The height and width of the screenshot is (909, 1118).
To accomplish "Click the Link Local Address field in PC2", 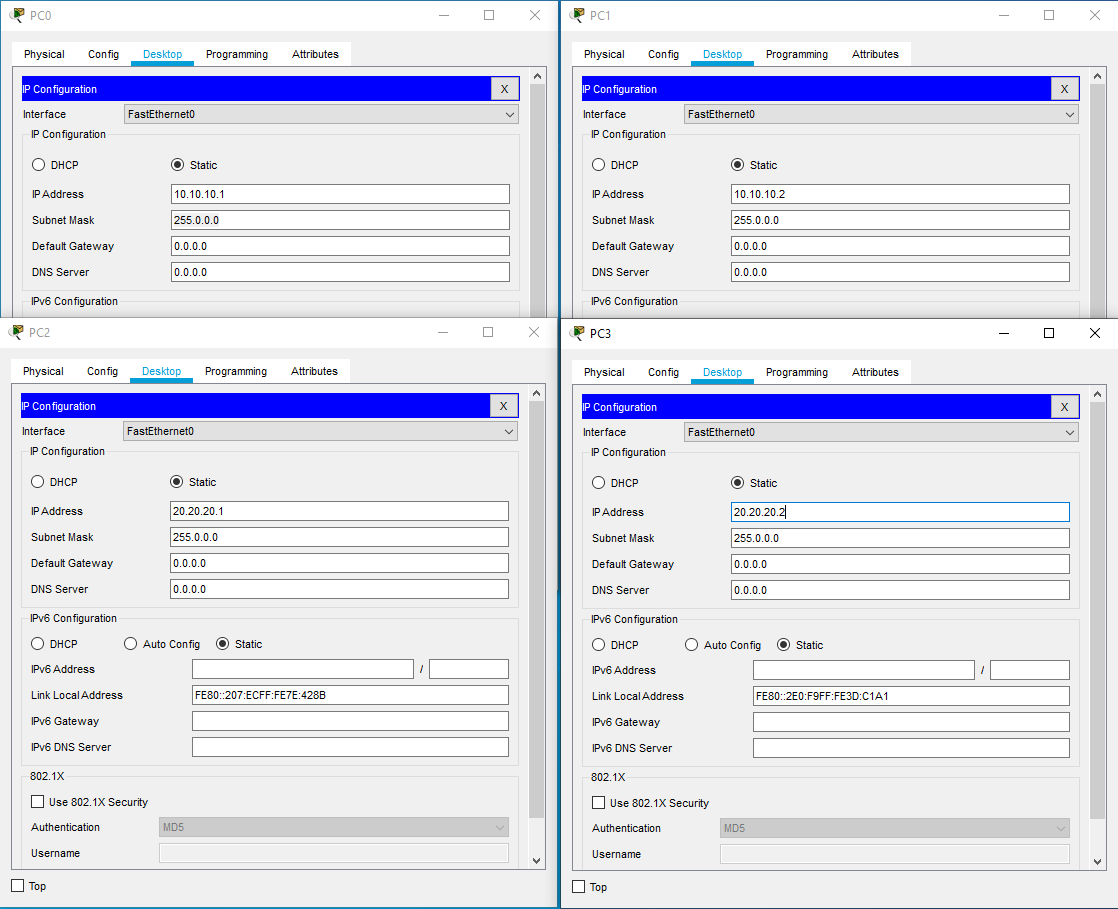I will [350, 695].
